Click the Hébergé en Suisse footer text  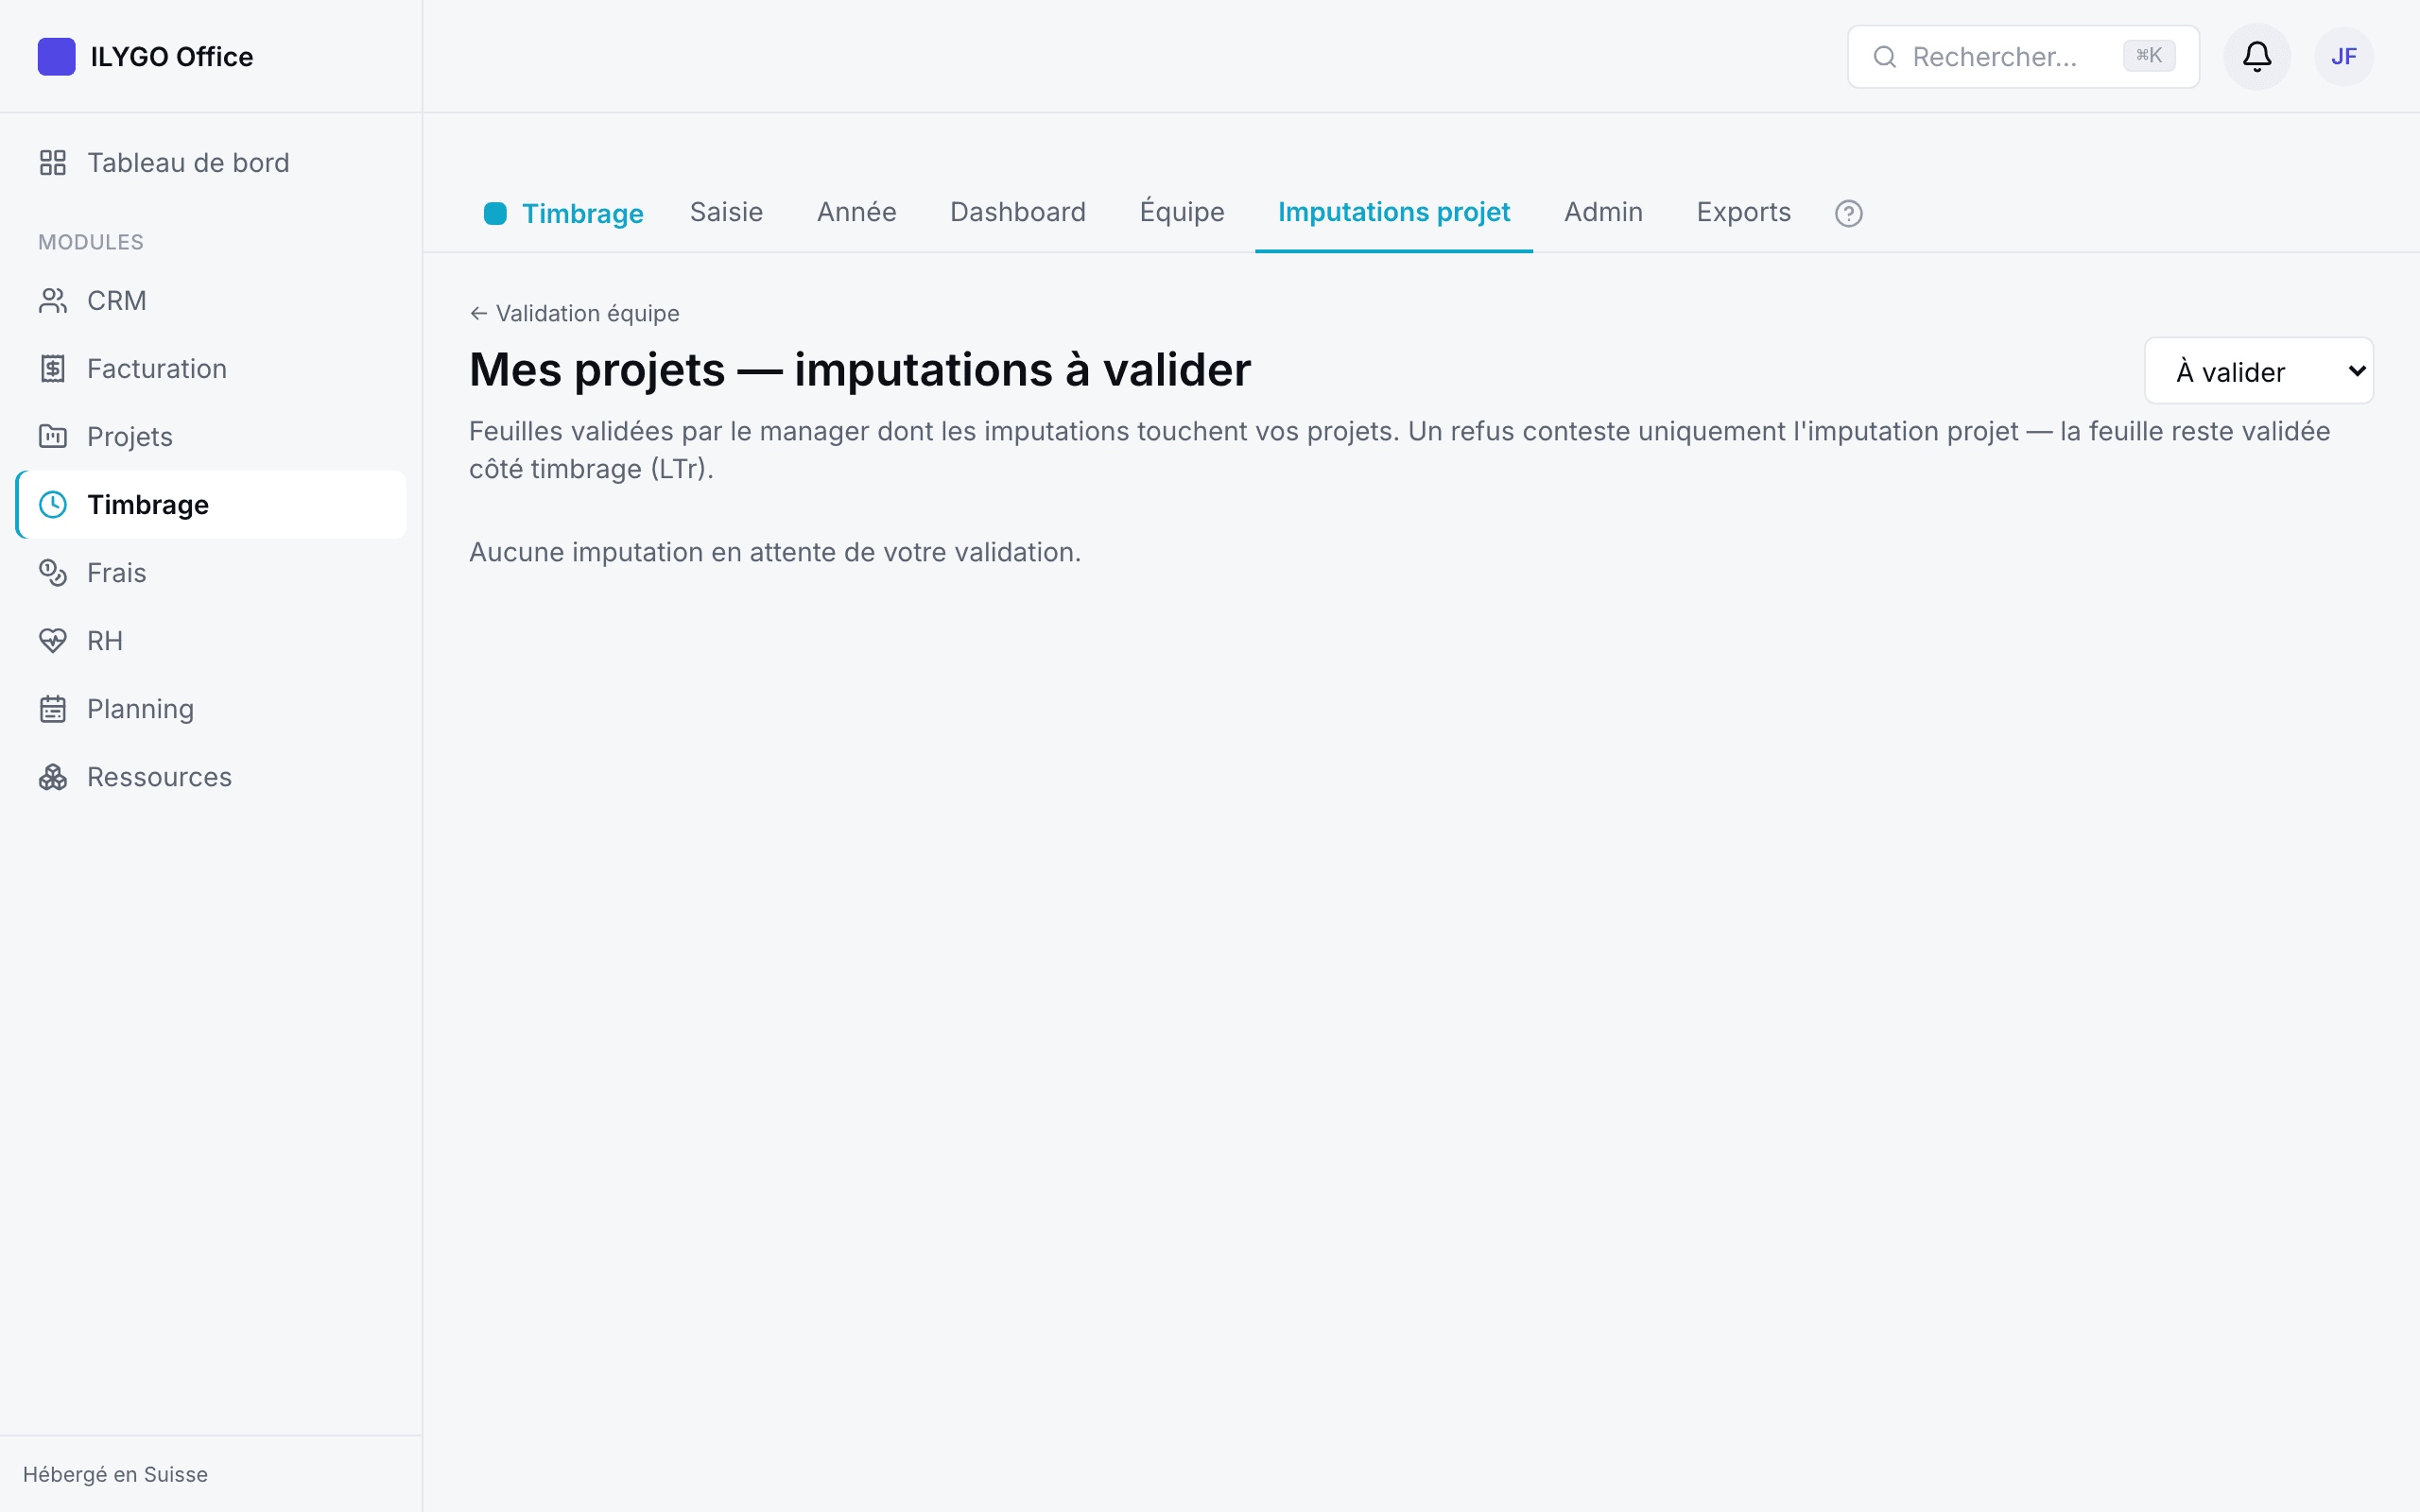tap(115, 1474)
